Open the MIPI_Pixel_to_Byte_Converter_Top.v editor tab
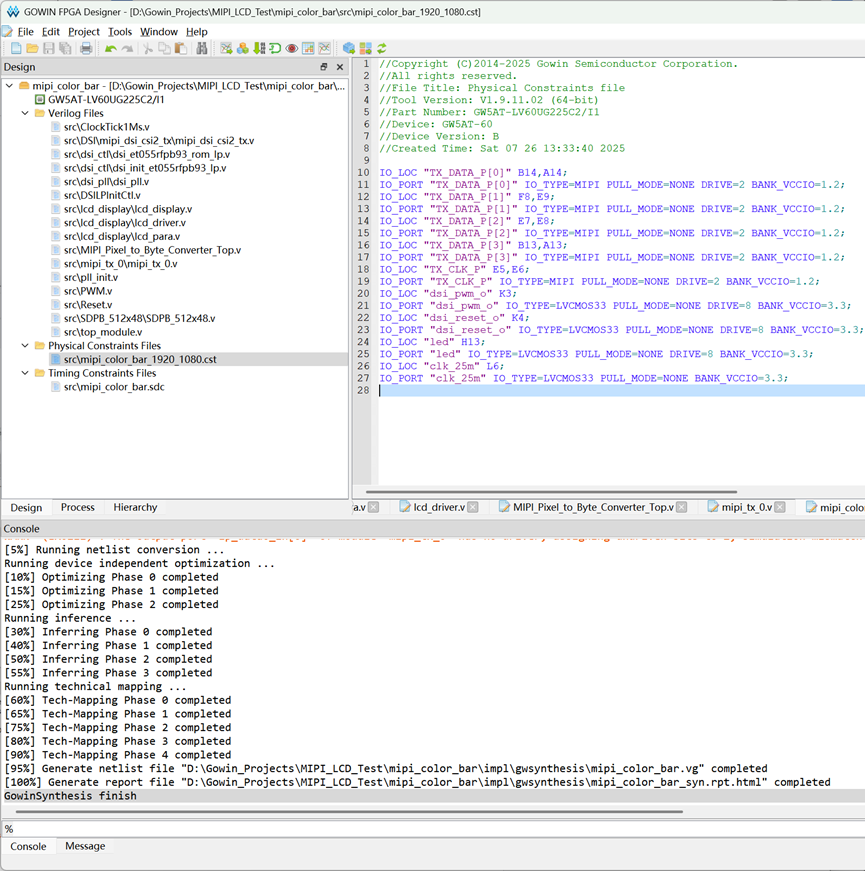This screenshot has height=871, width=865. 593,507
